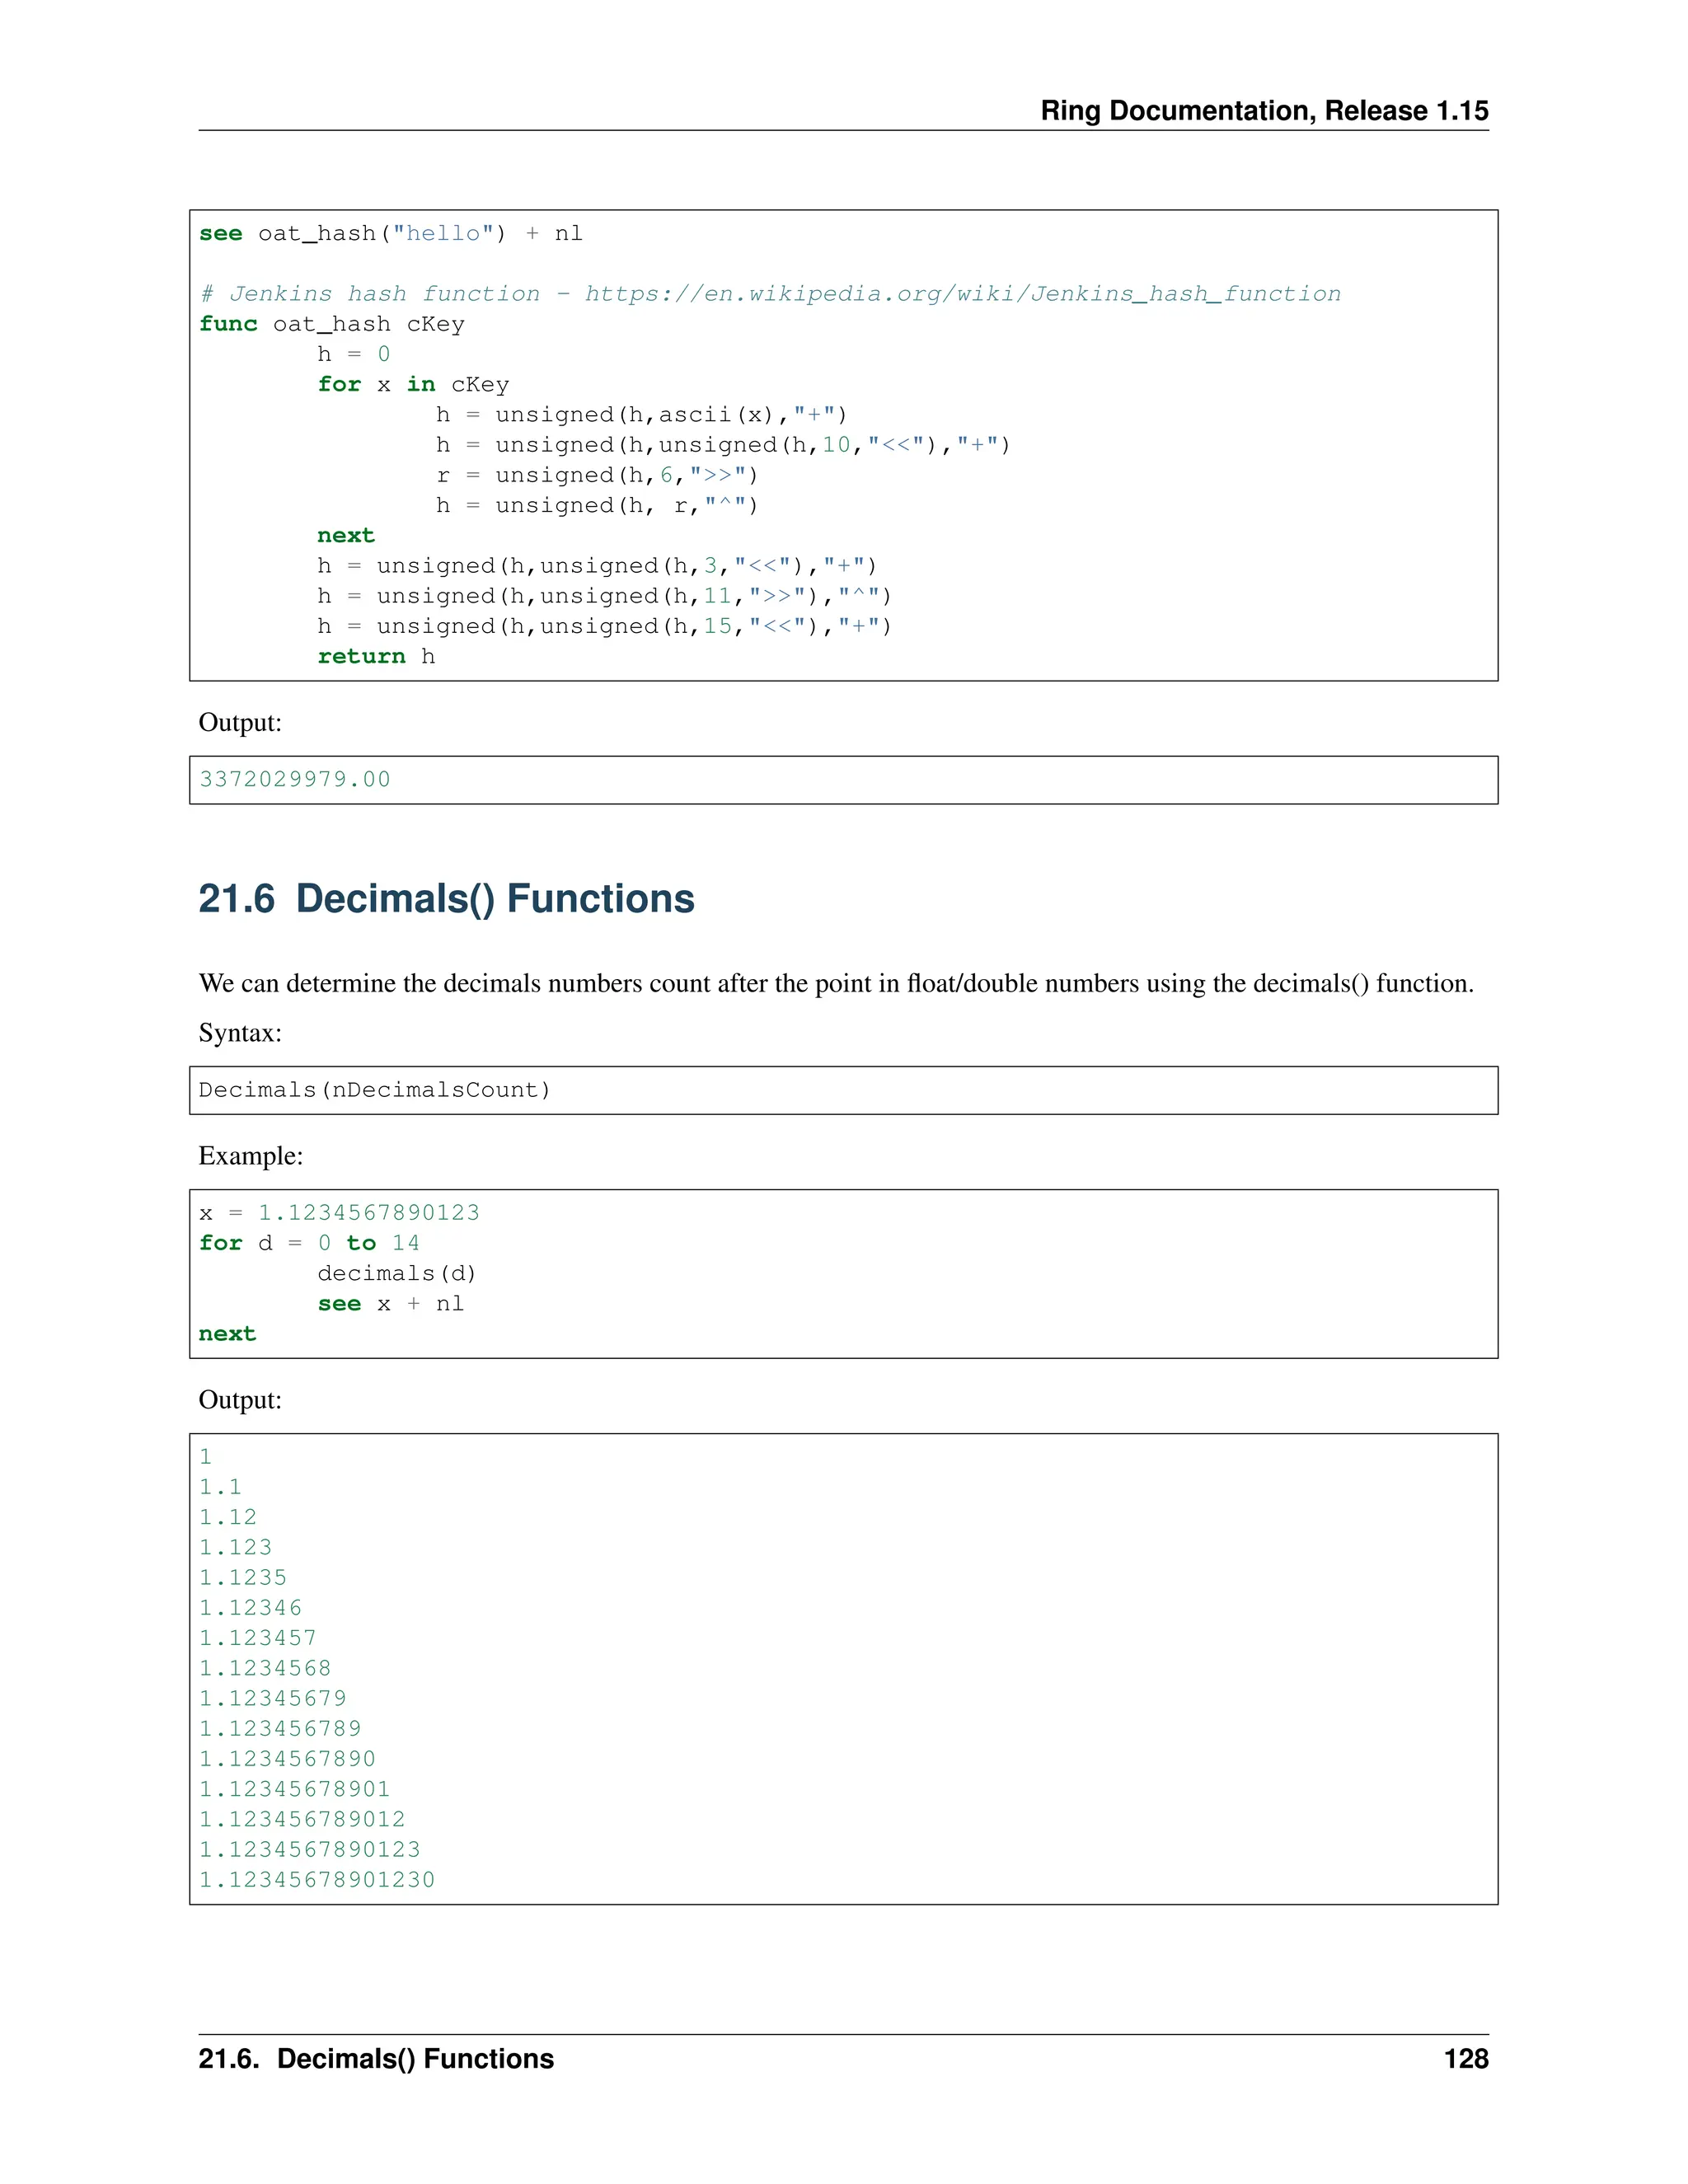Click the 3372029979.00 output value
This screenshot has height=2184, width=1688.
point(295,780)
